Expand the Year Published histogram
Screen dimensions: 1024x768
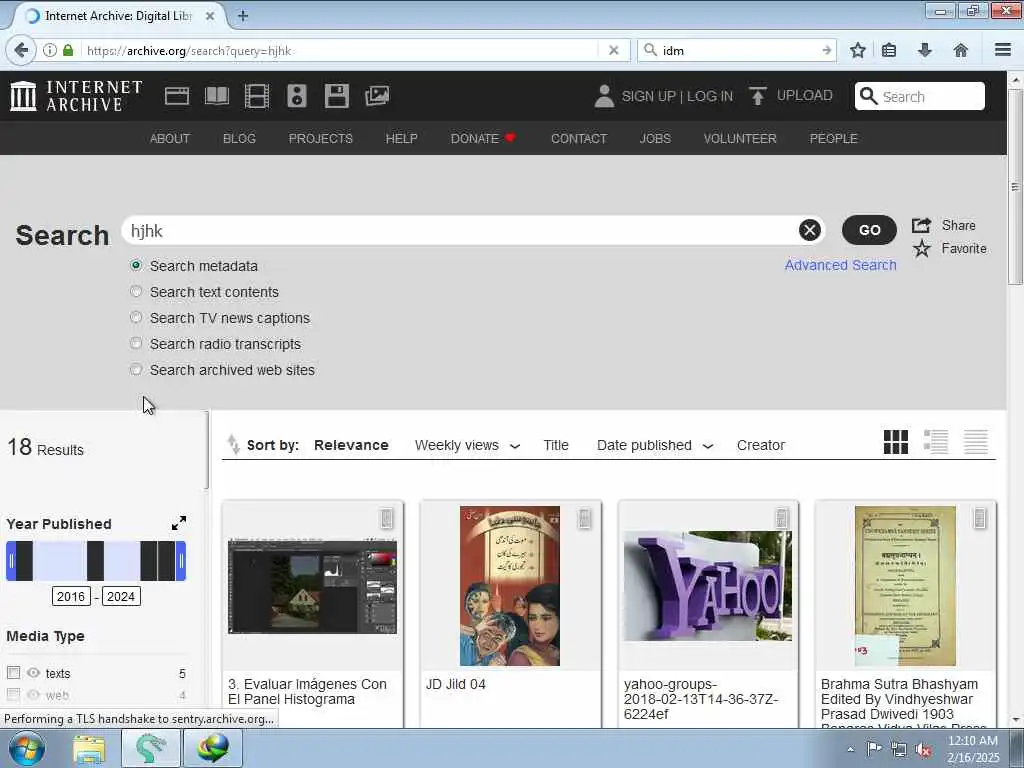coord(178,523)
